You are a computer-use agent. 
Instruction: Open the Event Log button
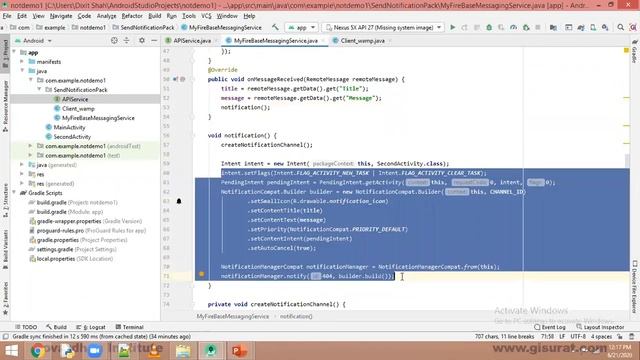pos(550,327)
